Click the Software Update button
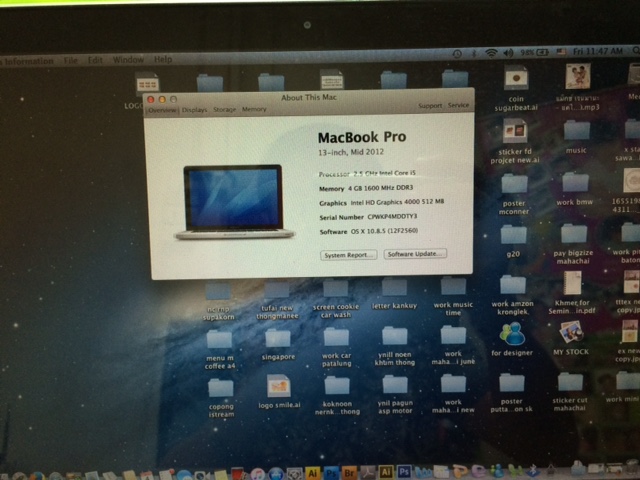This screenshot has width=640, height=480. (x=415, y=254)
